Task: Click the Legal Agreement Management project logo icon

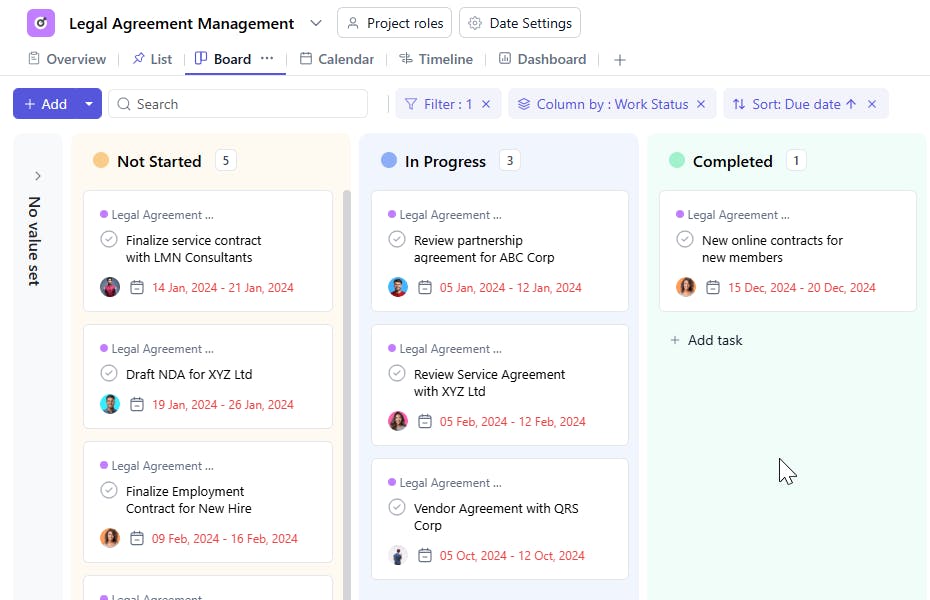Action: click(41, 23)
